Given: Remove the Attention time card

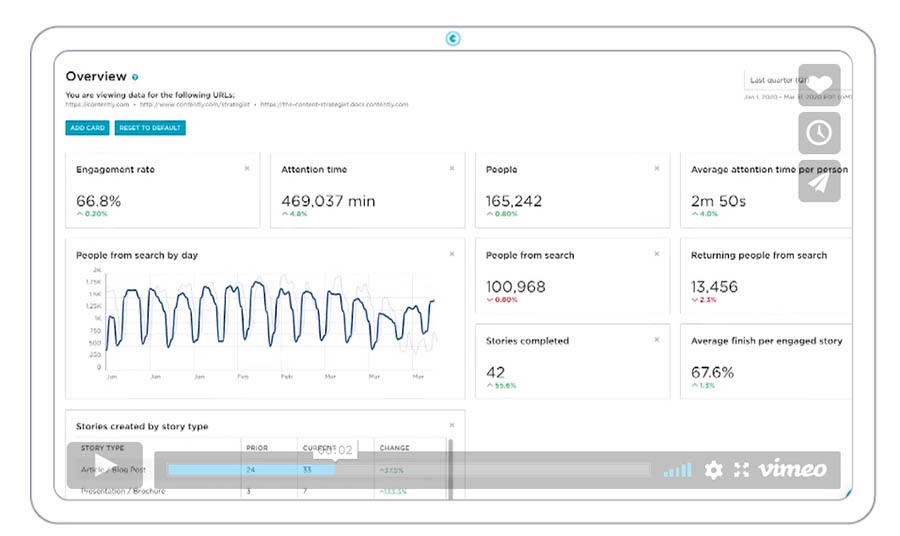Looking at the screenshot, I should pos(452,168).
